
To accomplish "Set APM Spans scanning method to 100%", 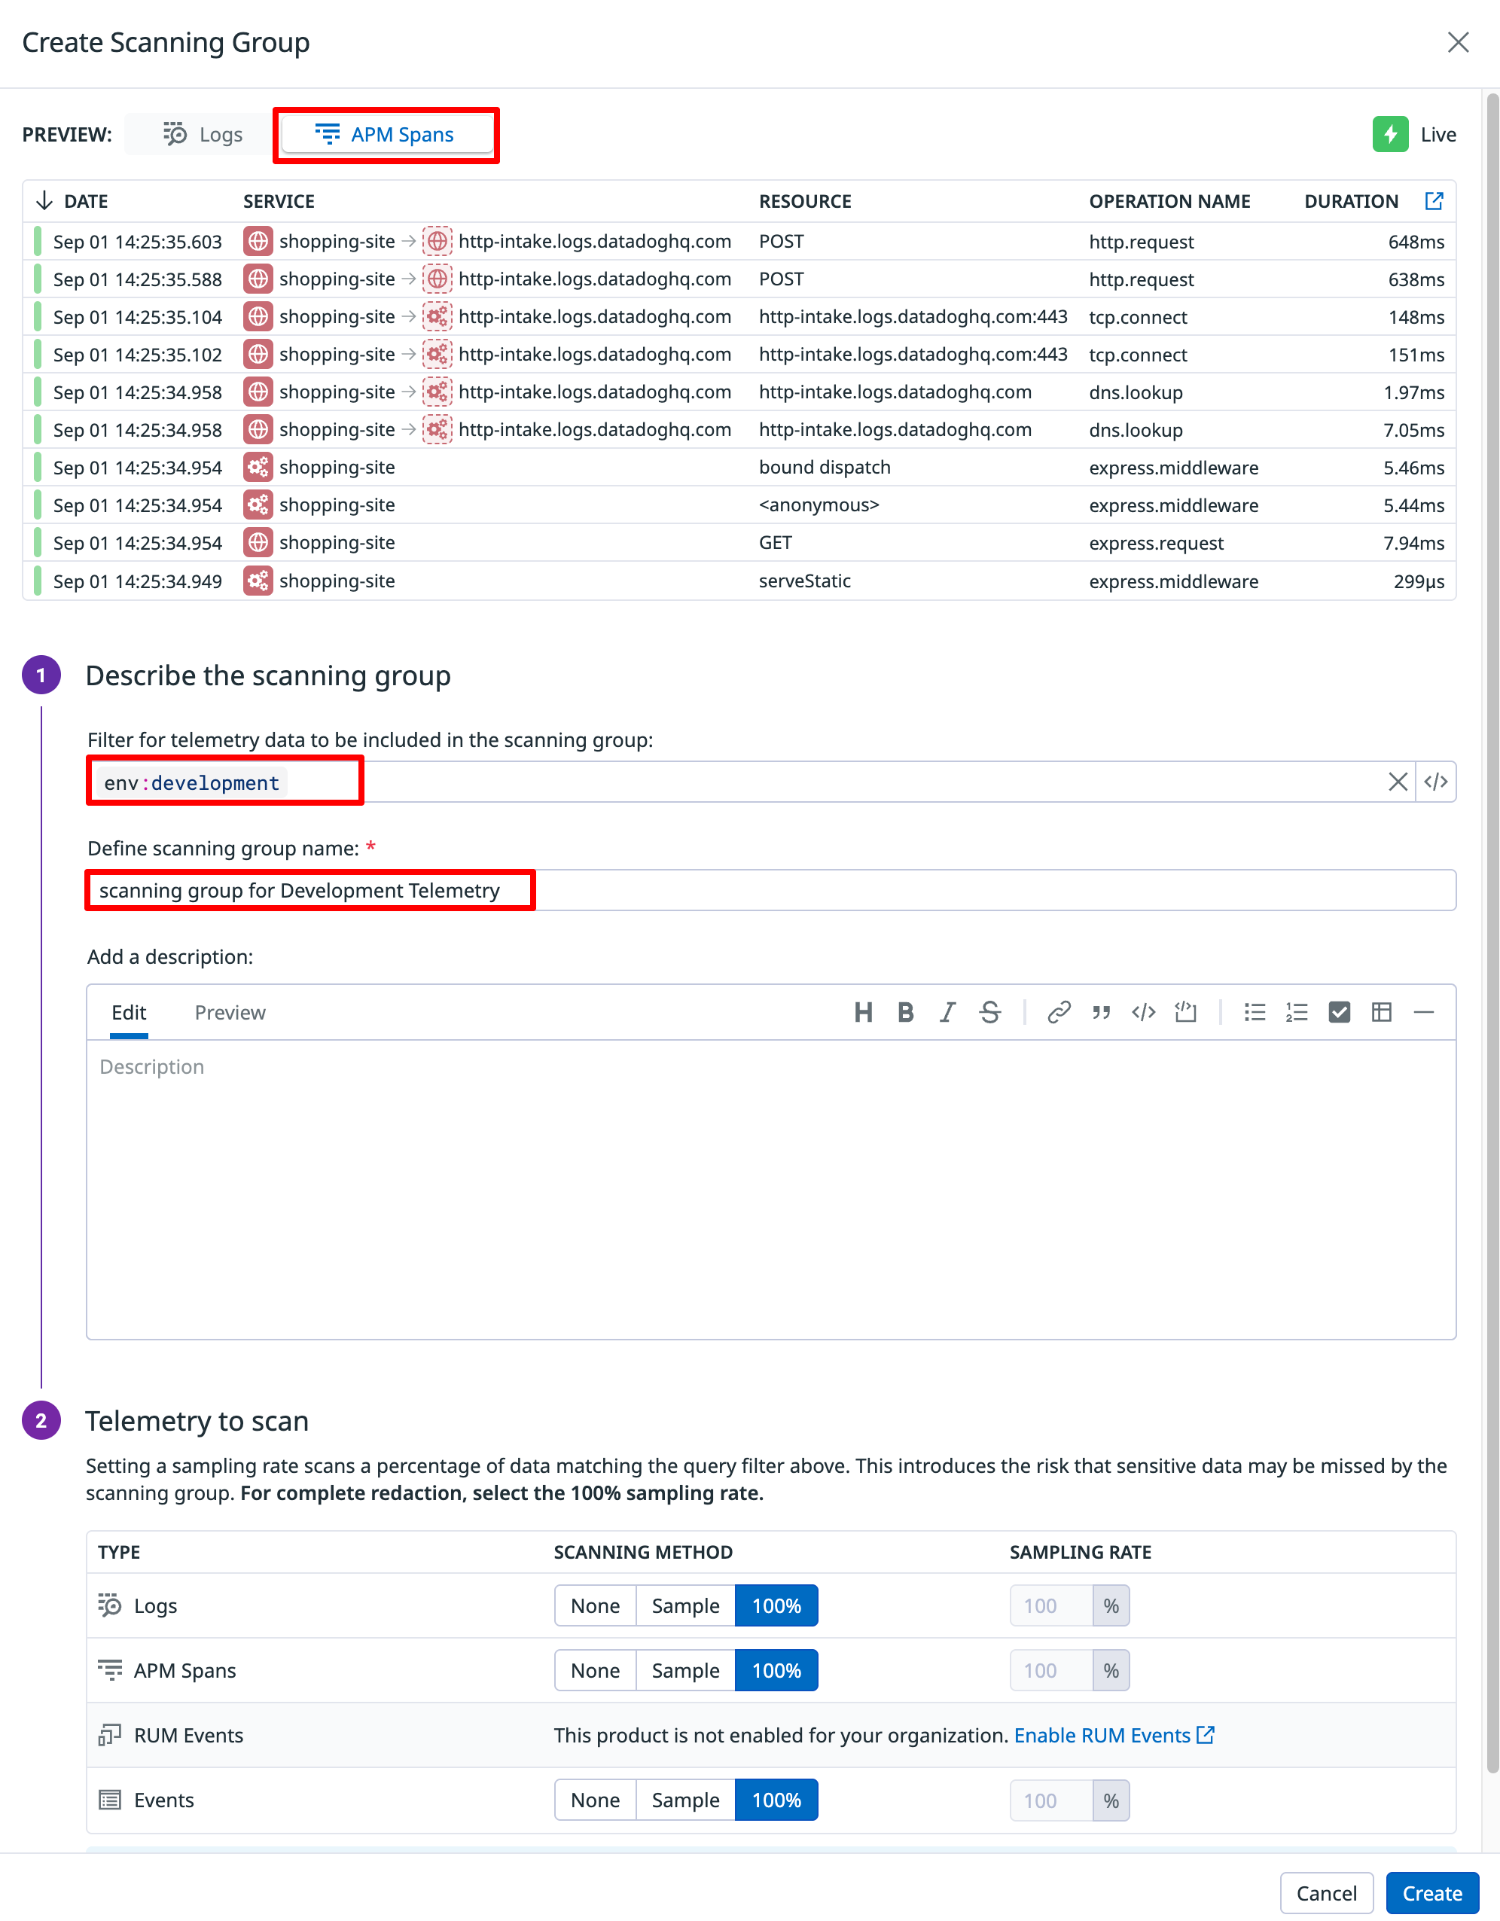I will click(x=776, y=1670).
